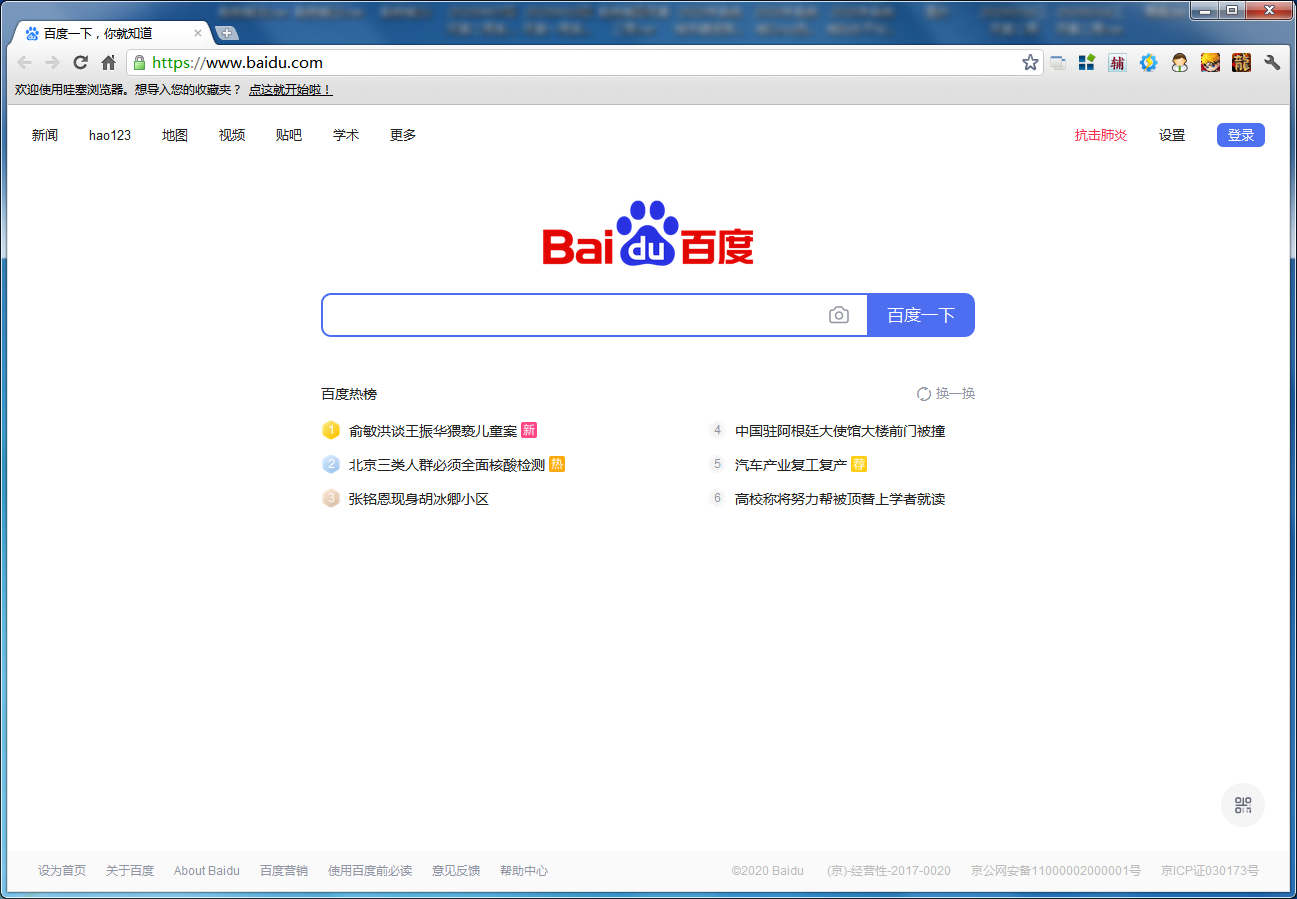Open hot item 张铭恩现身胡冰卿小区

(419, 499)
